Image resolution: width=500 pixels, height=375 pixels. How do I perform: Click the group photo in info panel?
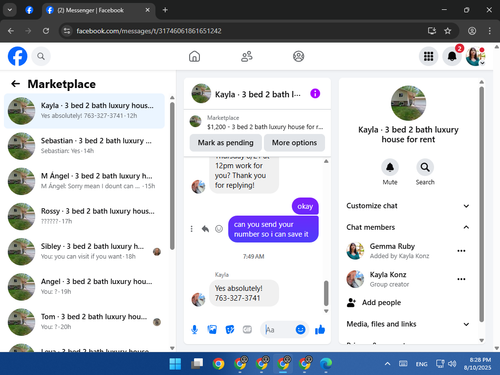pos(408,103)
